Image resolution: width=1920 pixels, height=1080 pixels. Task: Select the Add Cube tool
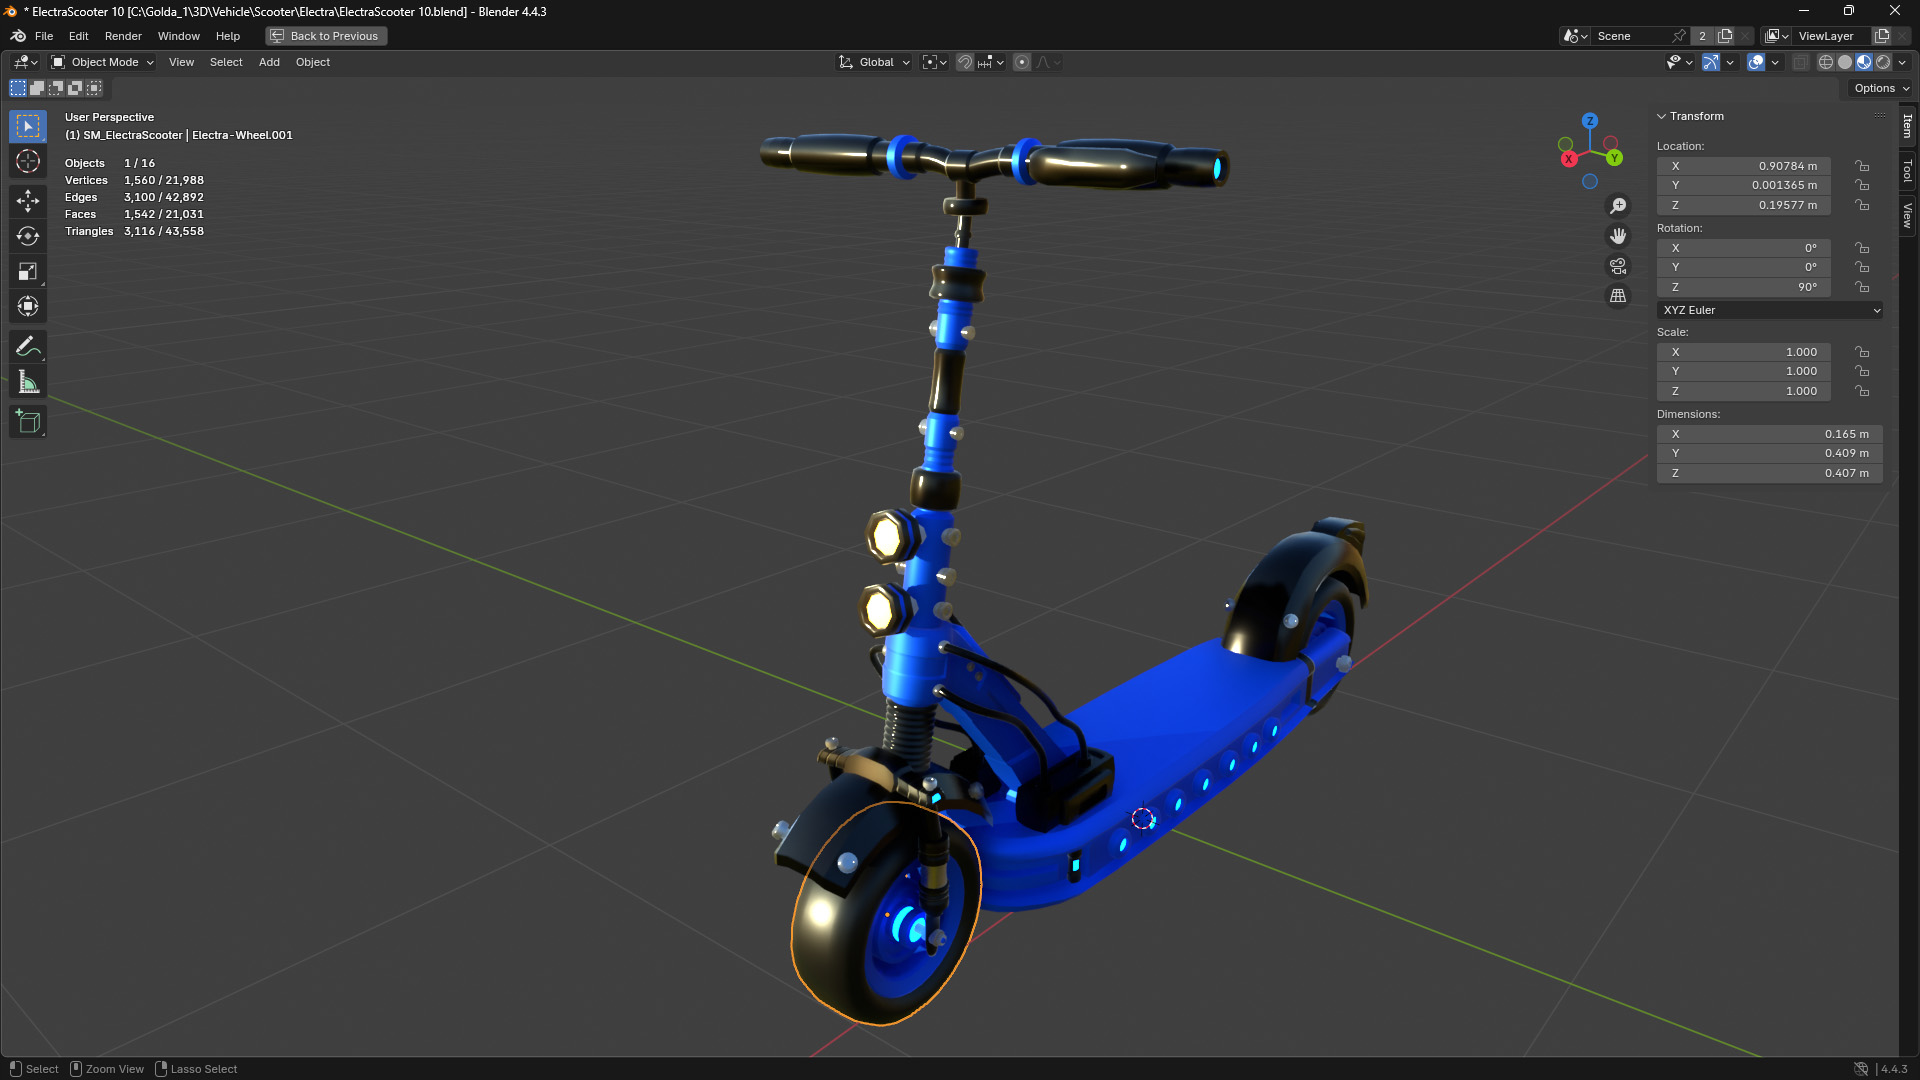point(27,421)
